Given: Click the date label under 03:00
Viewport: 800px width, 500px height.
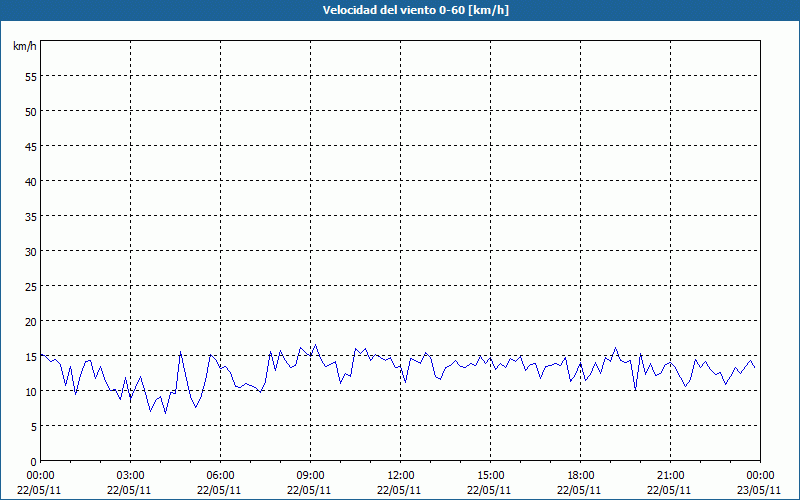Looking at the screenshot, I should coord(129,490).
